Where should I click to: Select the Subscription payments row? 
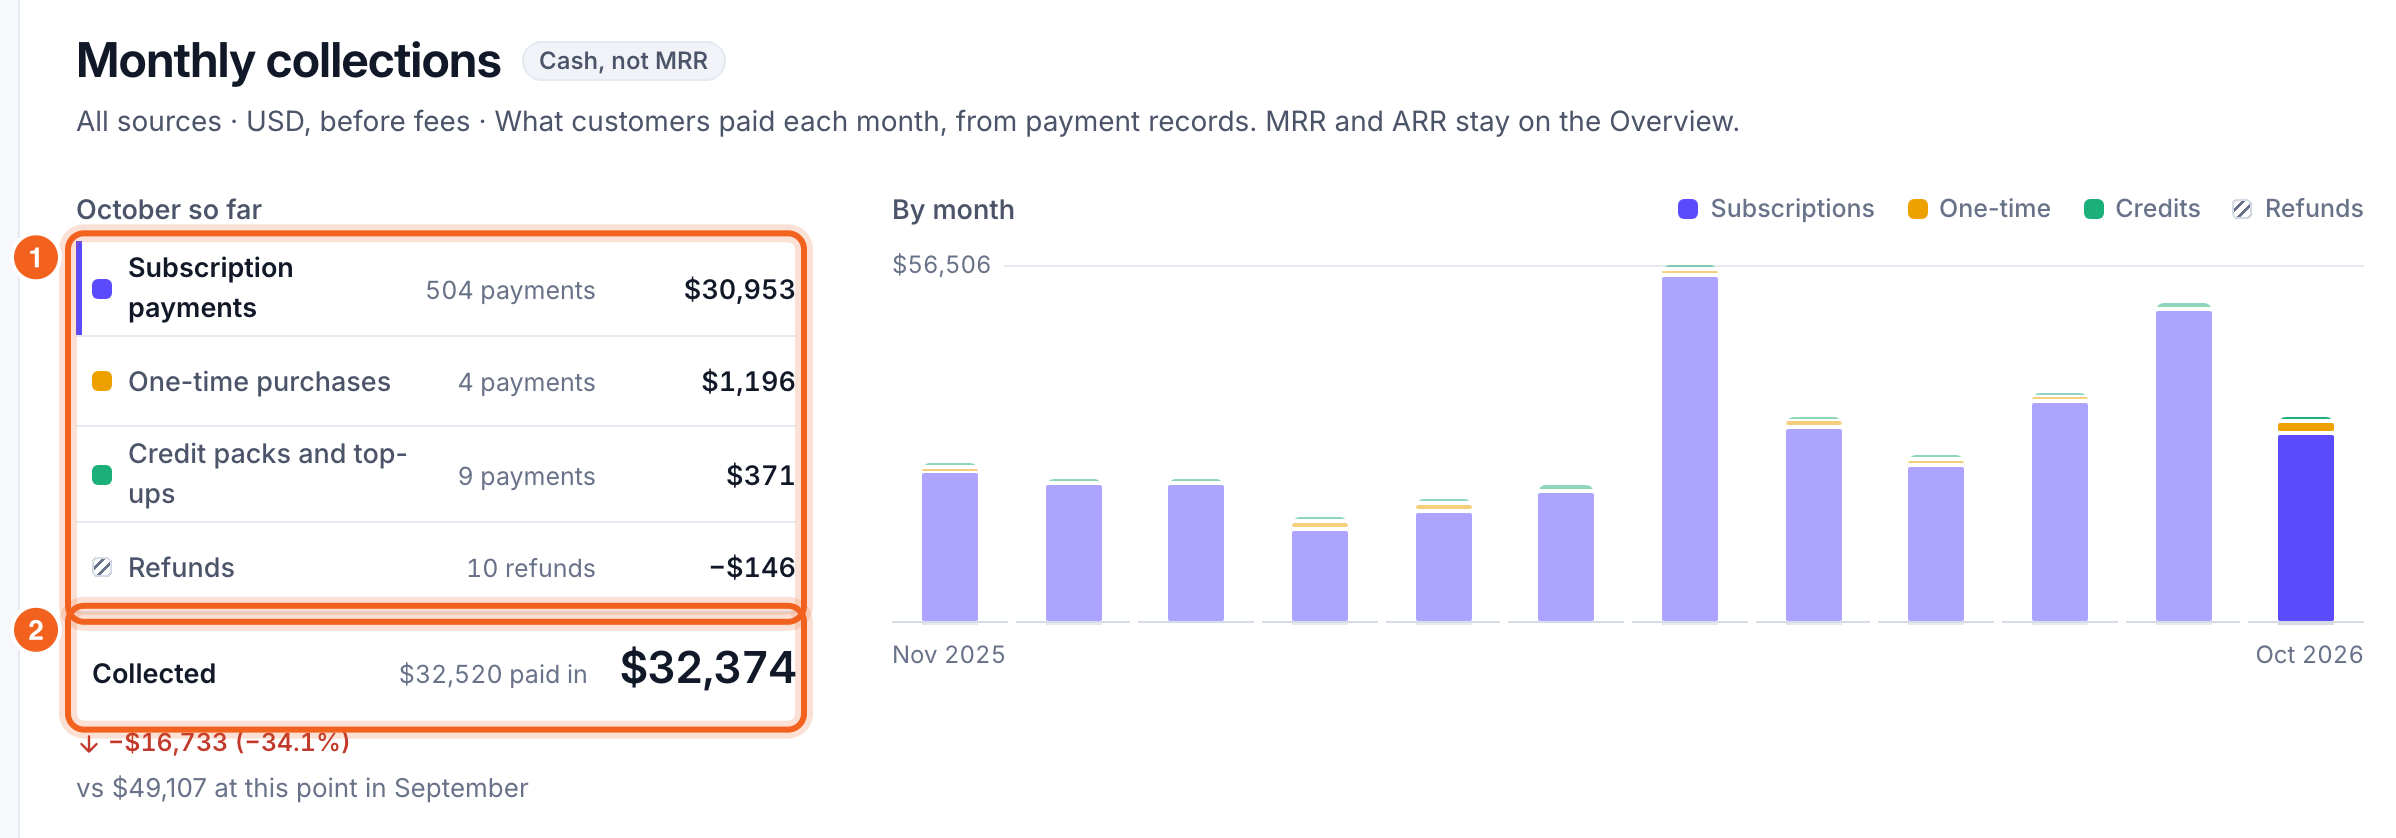436,288
